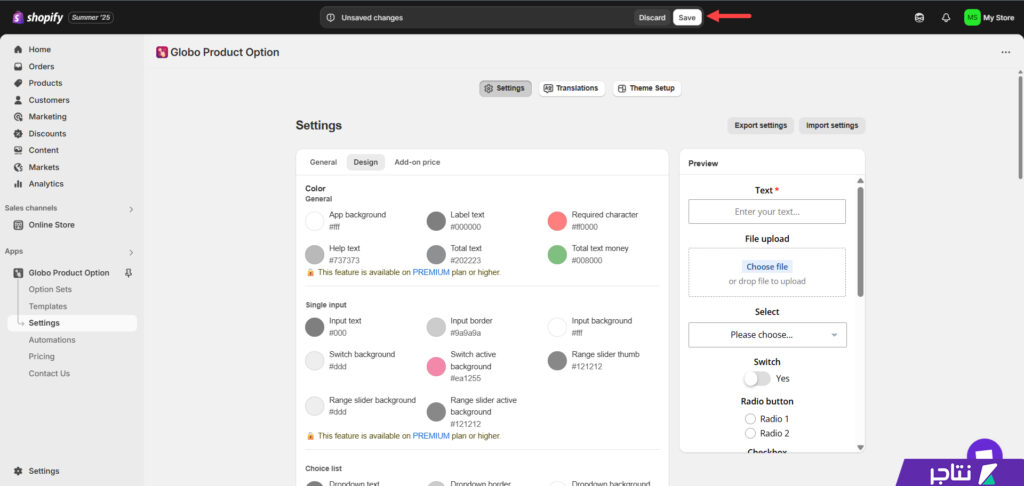Open Option Sets in sidebar

50,289
